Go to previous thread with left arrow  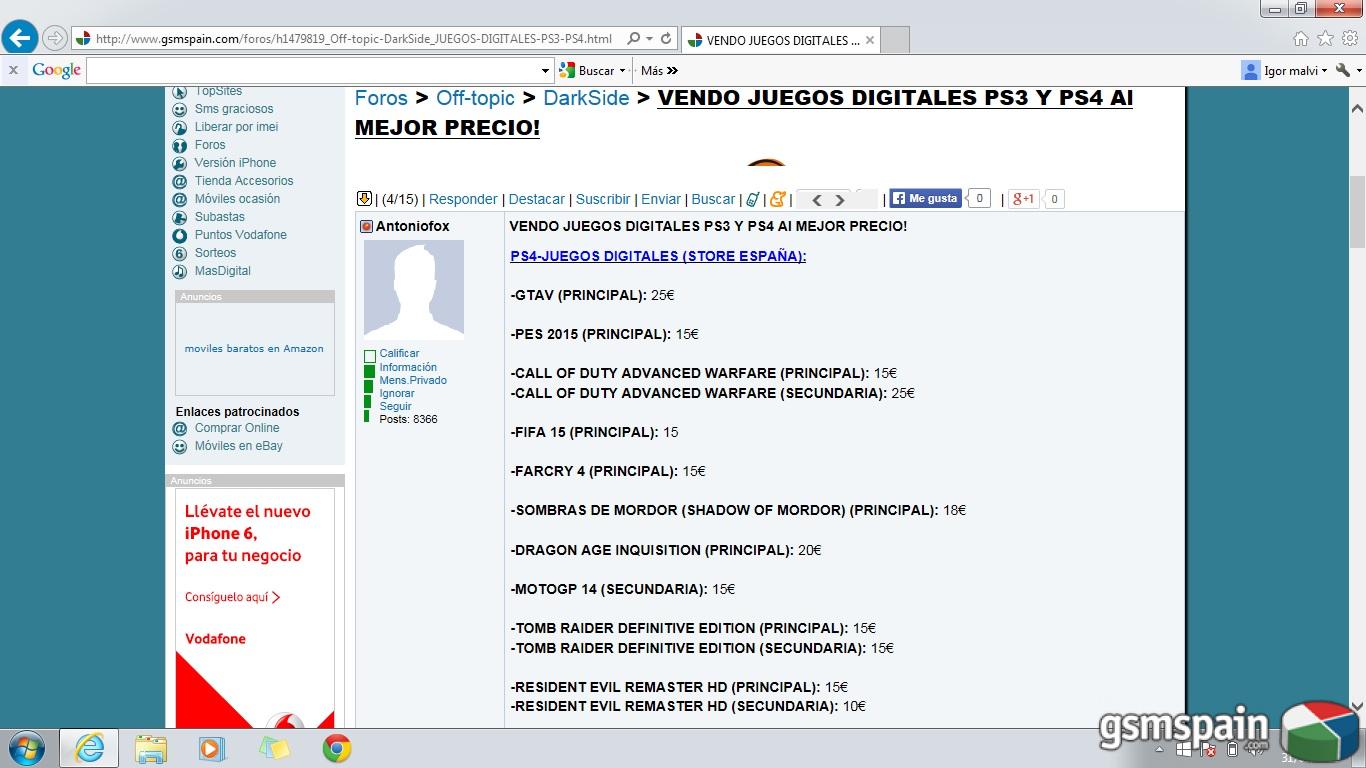point(816,200)
